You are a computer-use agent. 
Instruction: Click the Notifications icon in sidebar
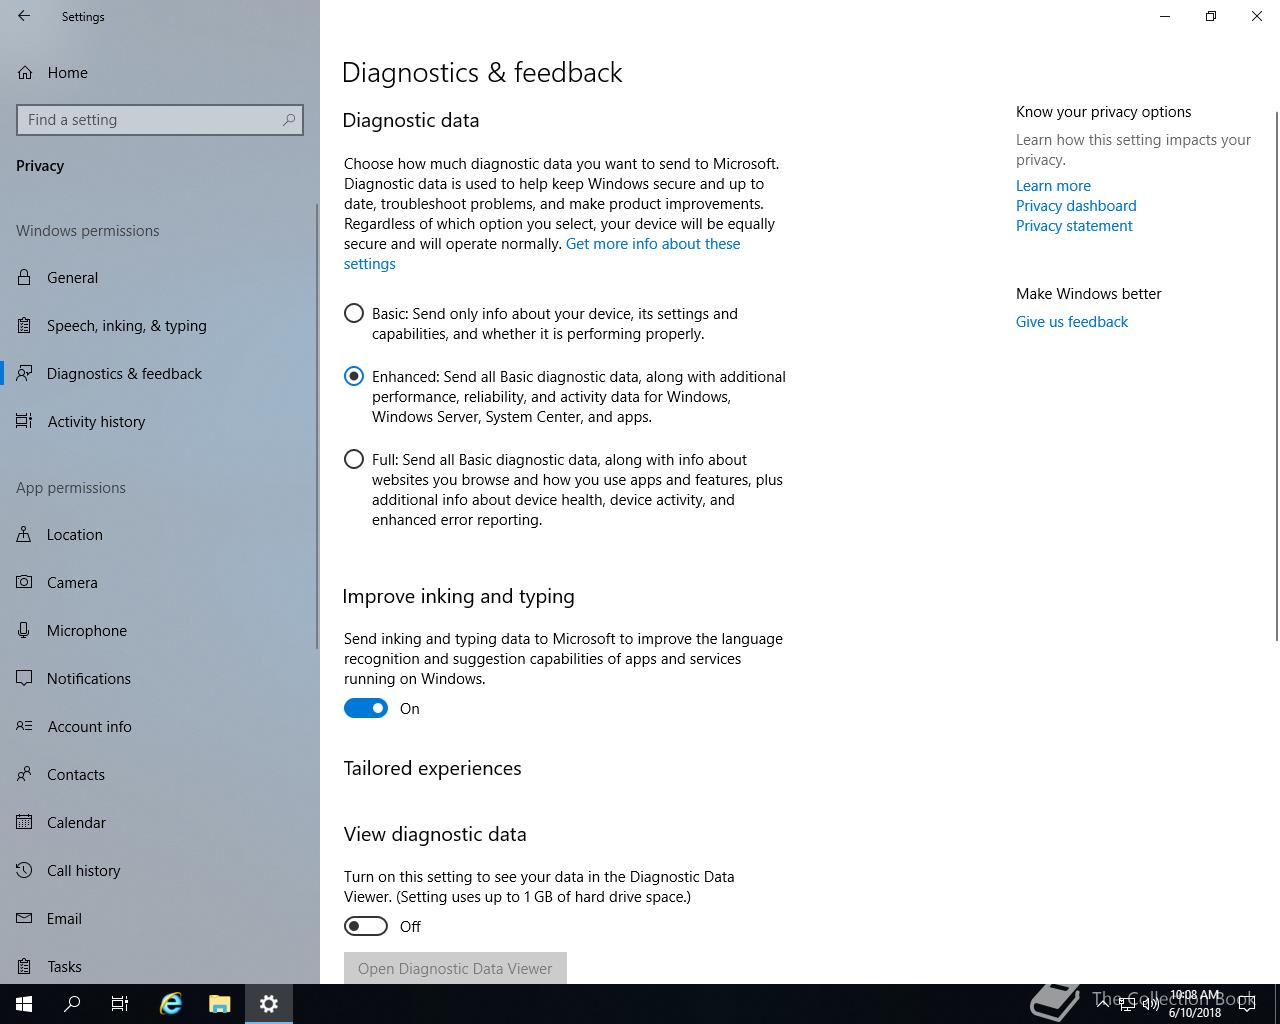click(24, 678)
